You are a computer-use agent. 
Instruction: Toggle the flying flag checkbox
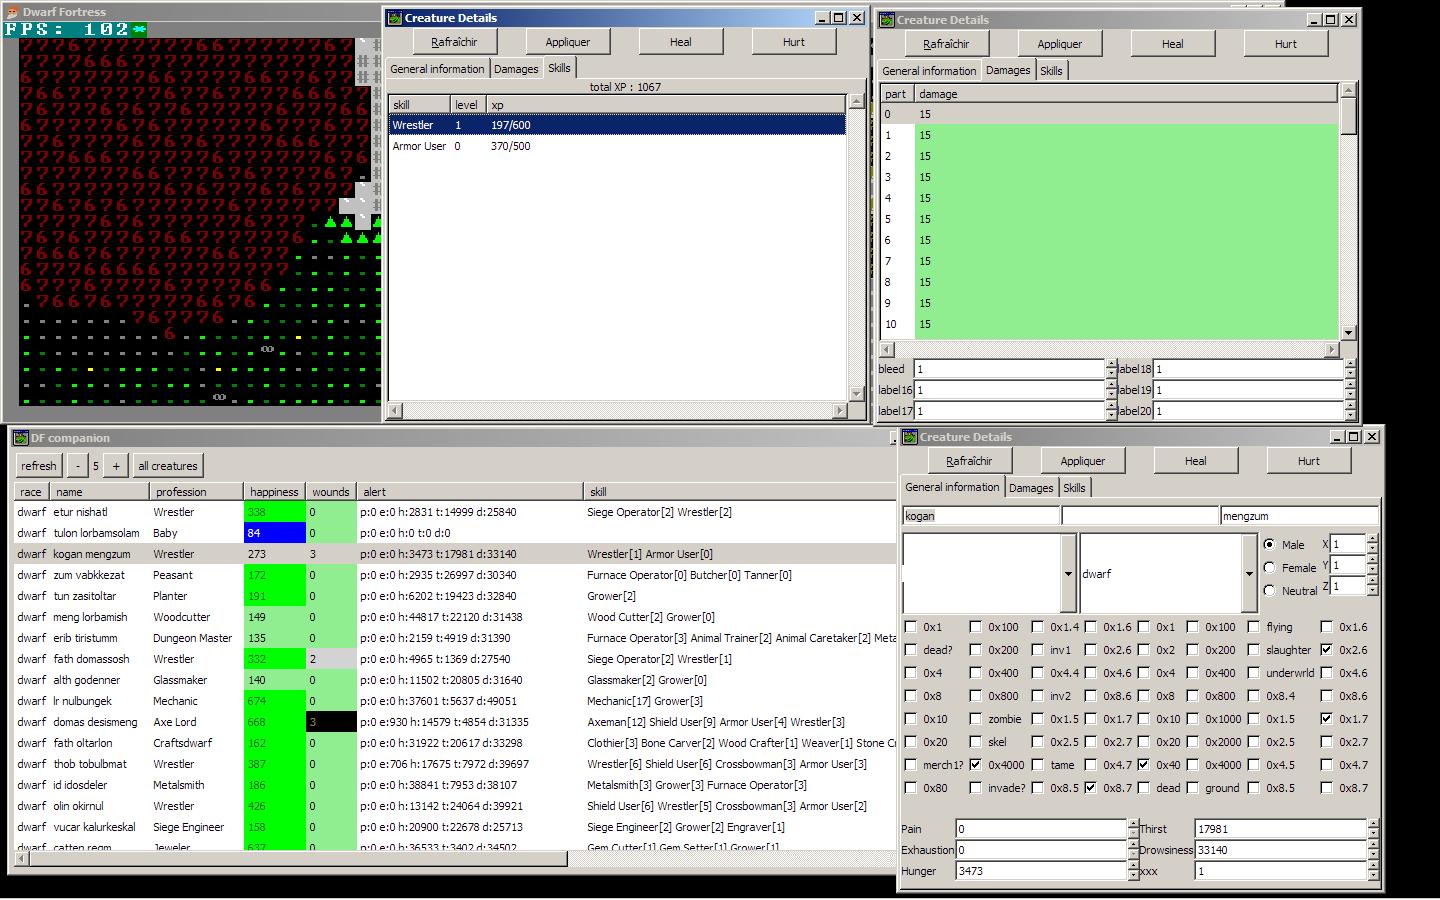pyautogui.click(x=1253, y=627)
